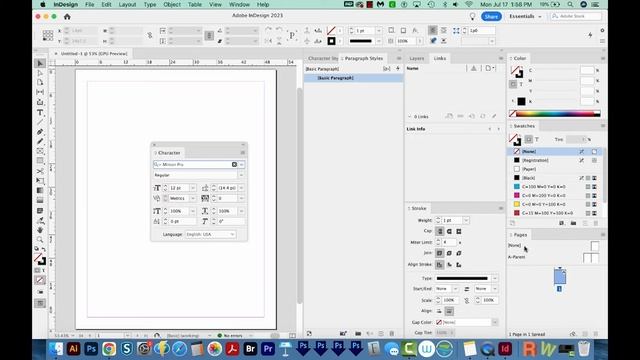Select the Line tool

pos(40,122)
